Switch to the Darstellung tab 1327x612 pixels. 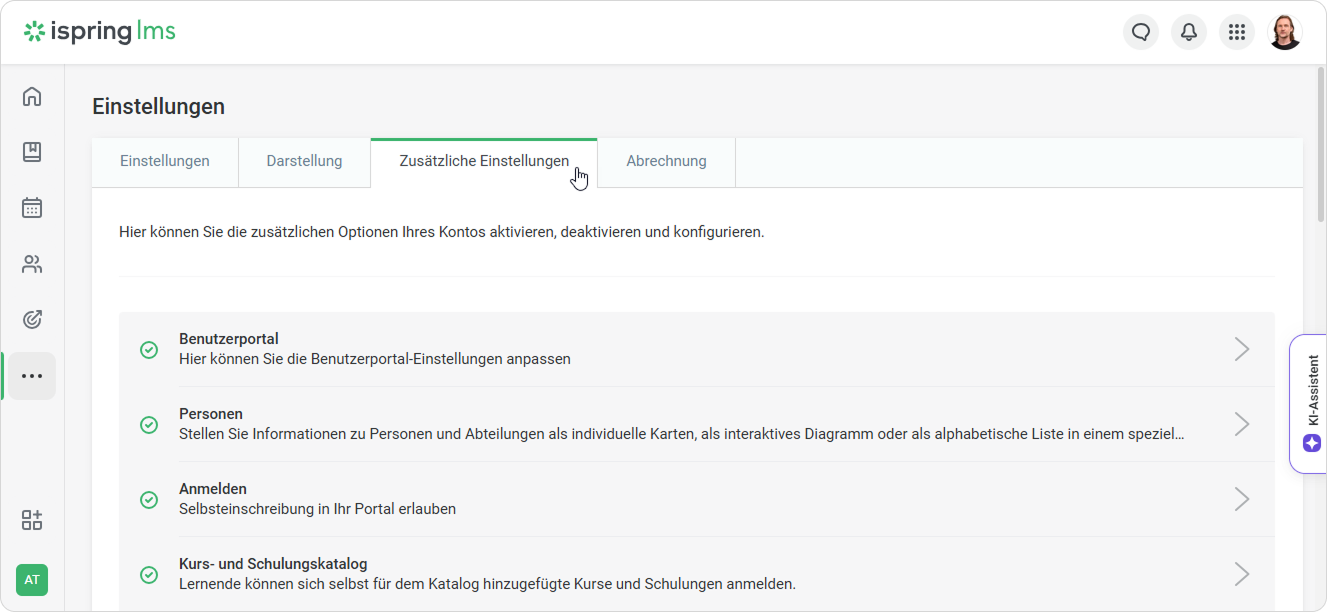(304, 161)
